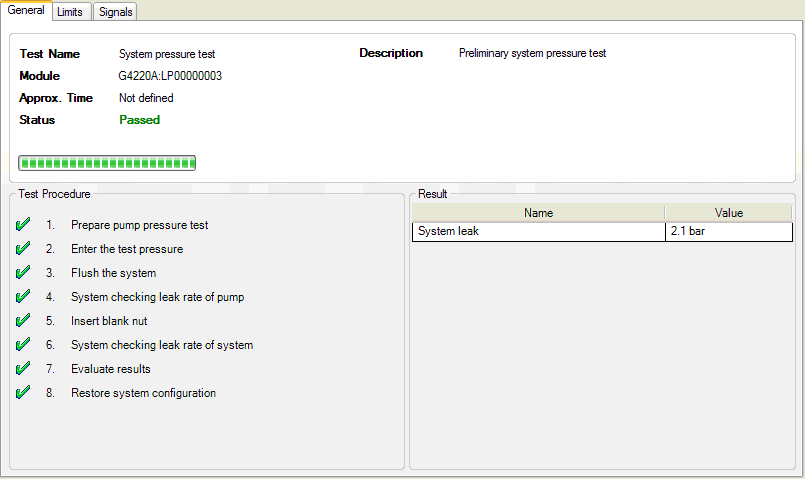Select the System leak row name cell
Viewport: 805px width, 479px height.
click(x=538, y=232)
